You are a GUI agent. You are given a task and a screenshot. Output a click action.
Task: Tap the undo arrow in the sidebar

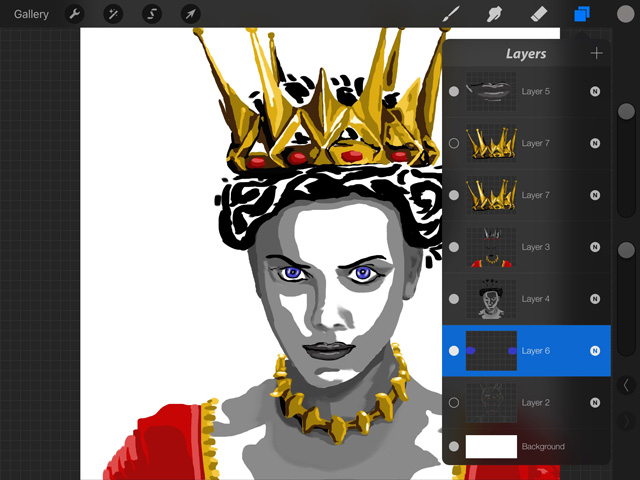[626, 385]
